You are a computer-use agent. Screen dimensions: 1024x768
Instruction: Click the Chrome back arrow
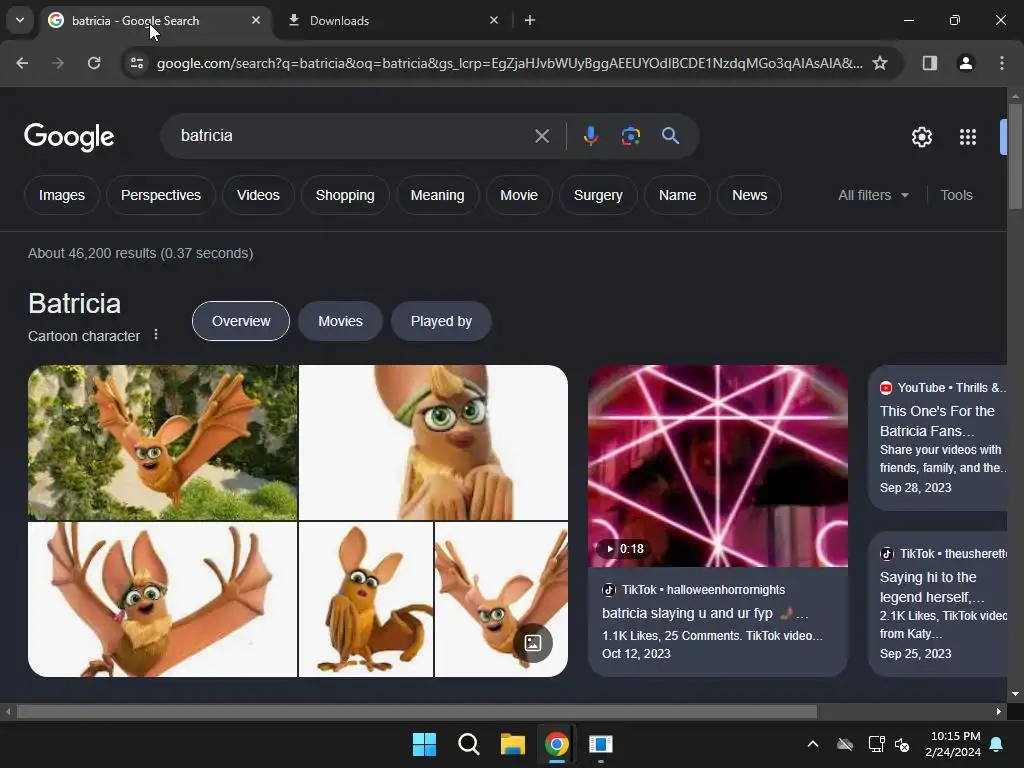point(22,63)
